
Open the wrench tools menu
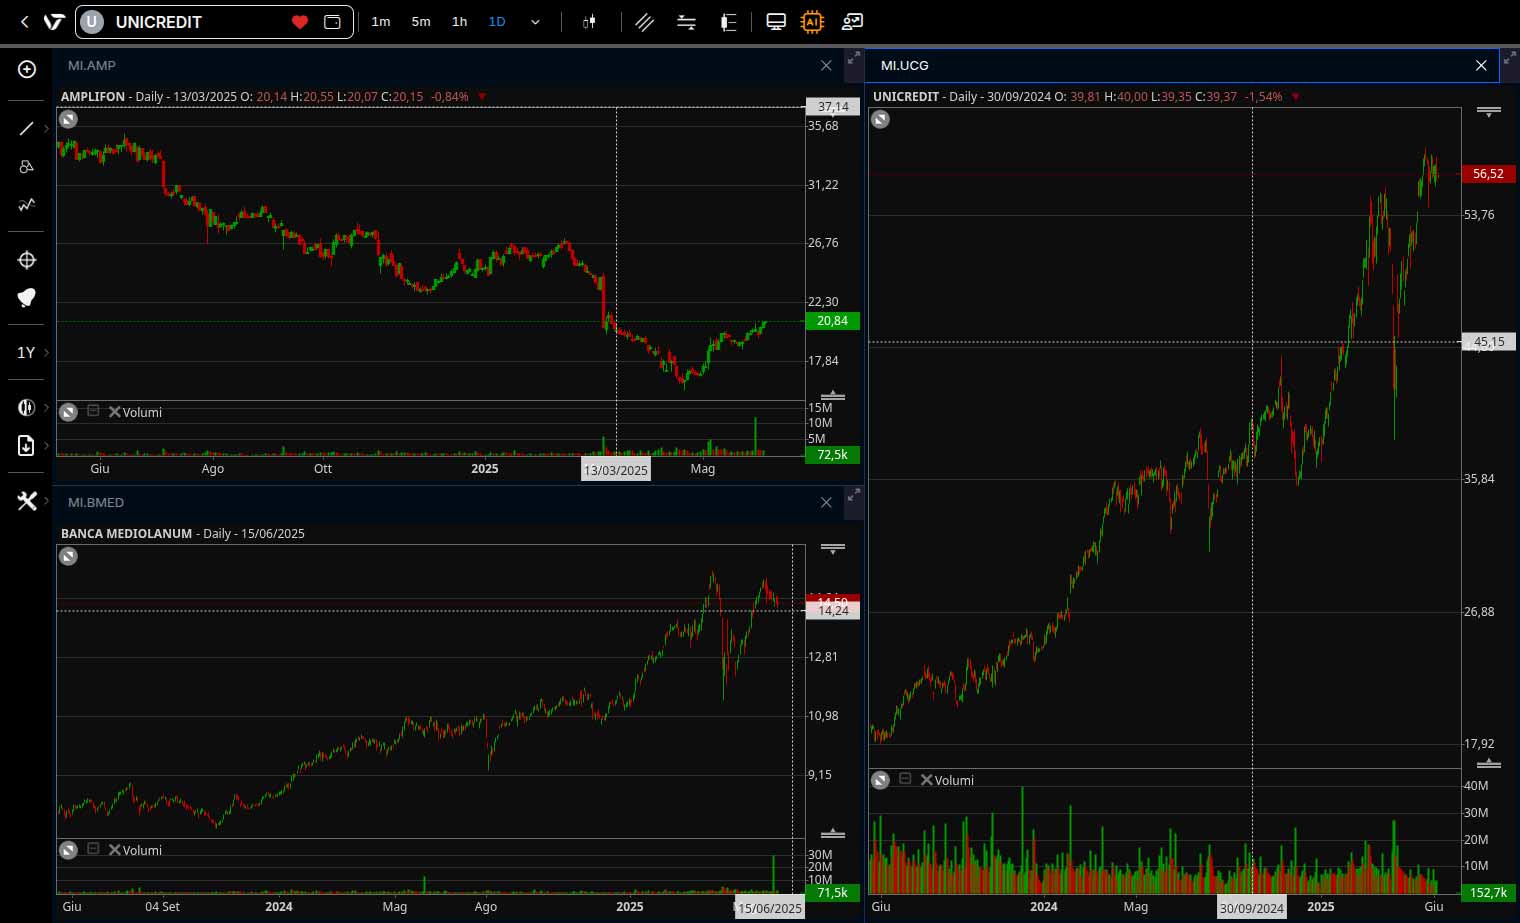(x=27, y=501)
